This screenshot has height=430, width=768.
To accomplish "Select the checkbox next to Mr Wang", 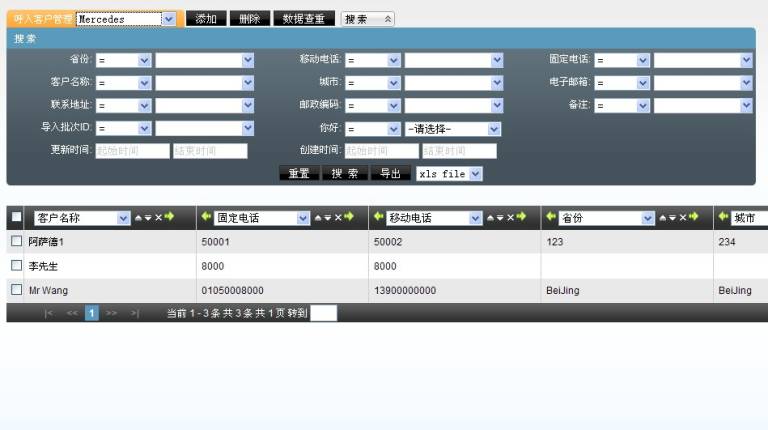I will click(x=16, y=290).
